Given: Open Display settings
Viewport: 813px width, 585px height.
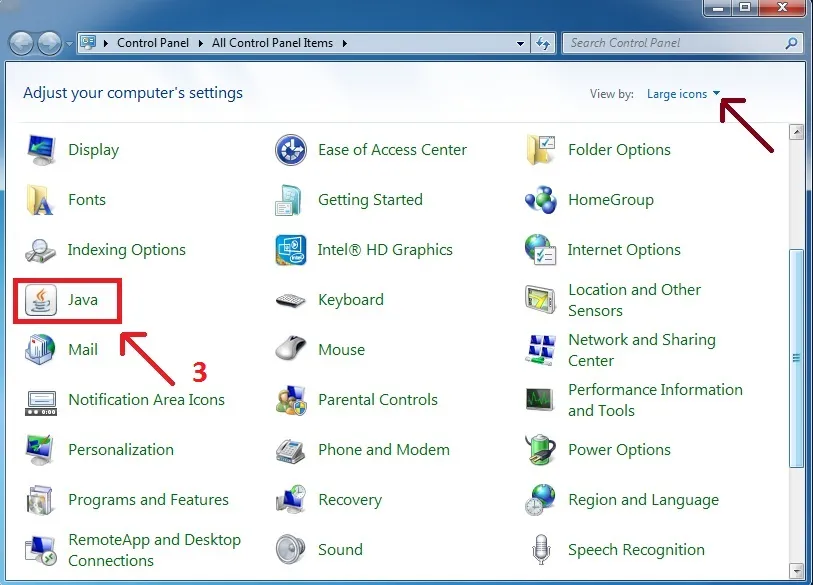Looking at the screenshot, I should point(93,150).
